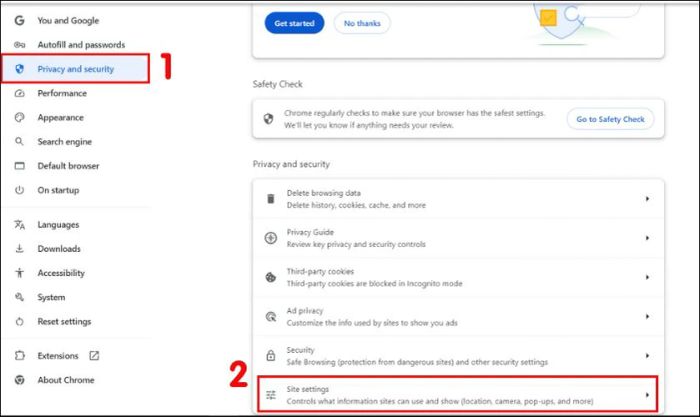Open System settings
Image resolution: width=700 pixels, height=417 pixels.
(51, 297)
